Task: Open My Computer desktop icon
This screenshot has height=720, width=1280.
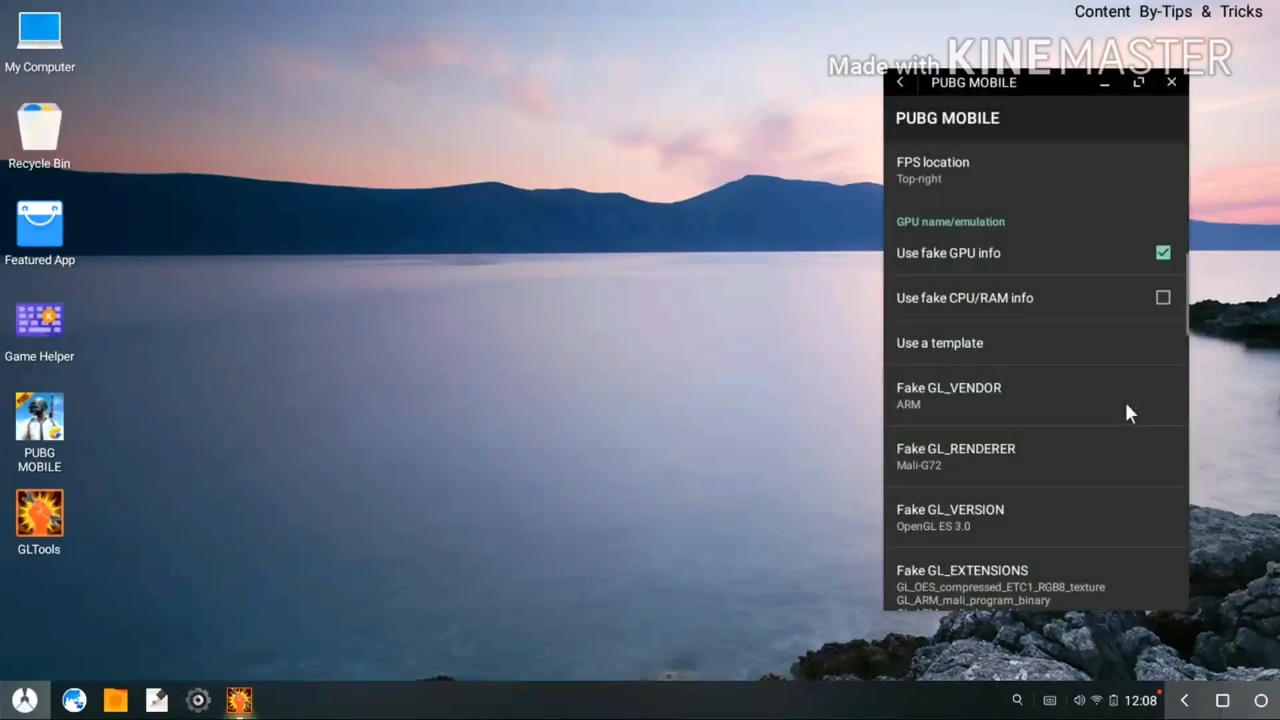Action: 40,43
